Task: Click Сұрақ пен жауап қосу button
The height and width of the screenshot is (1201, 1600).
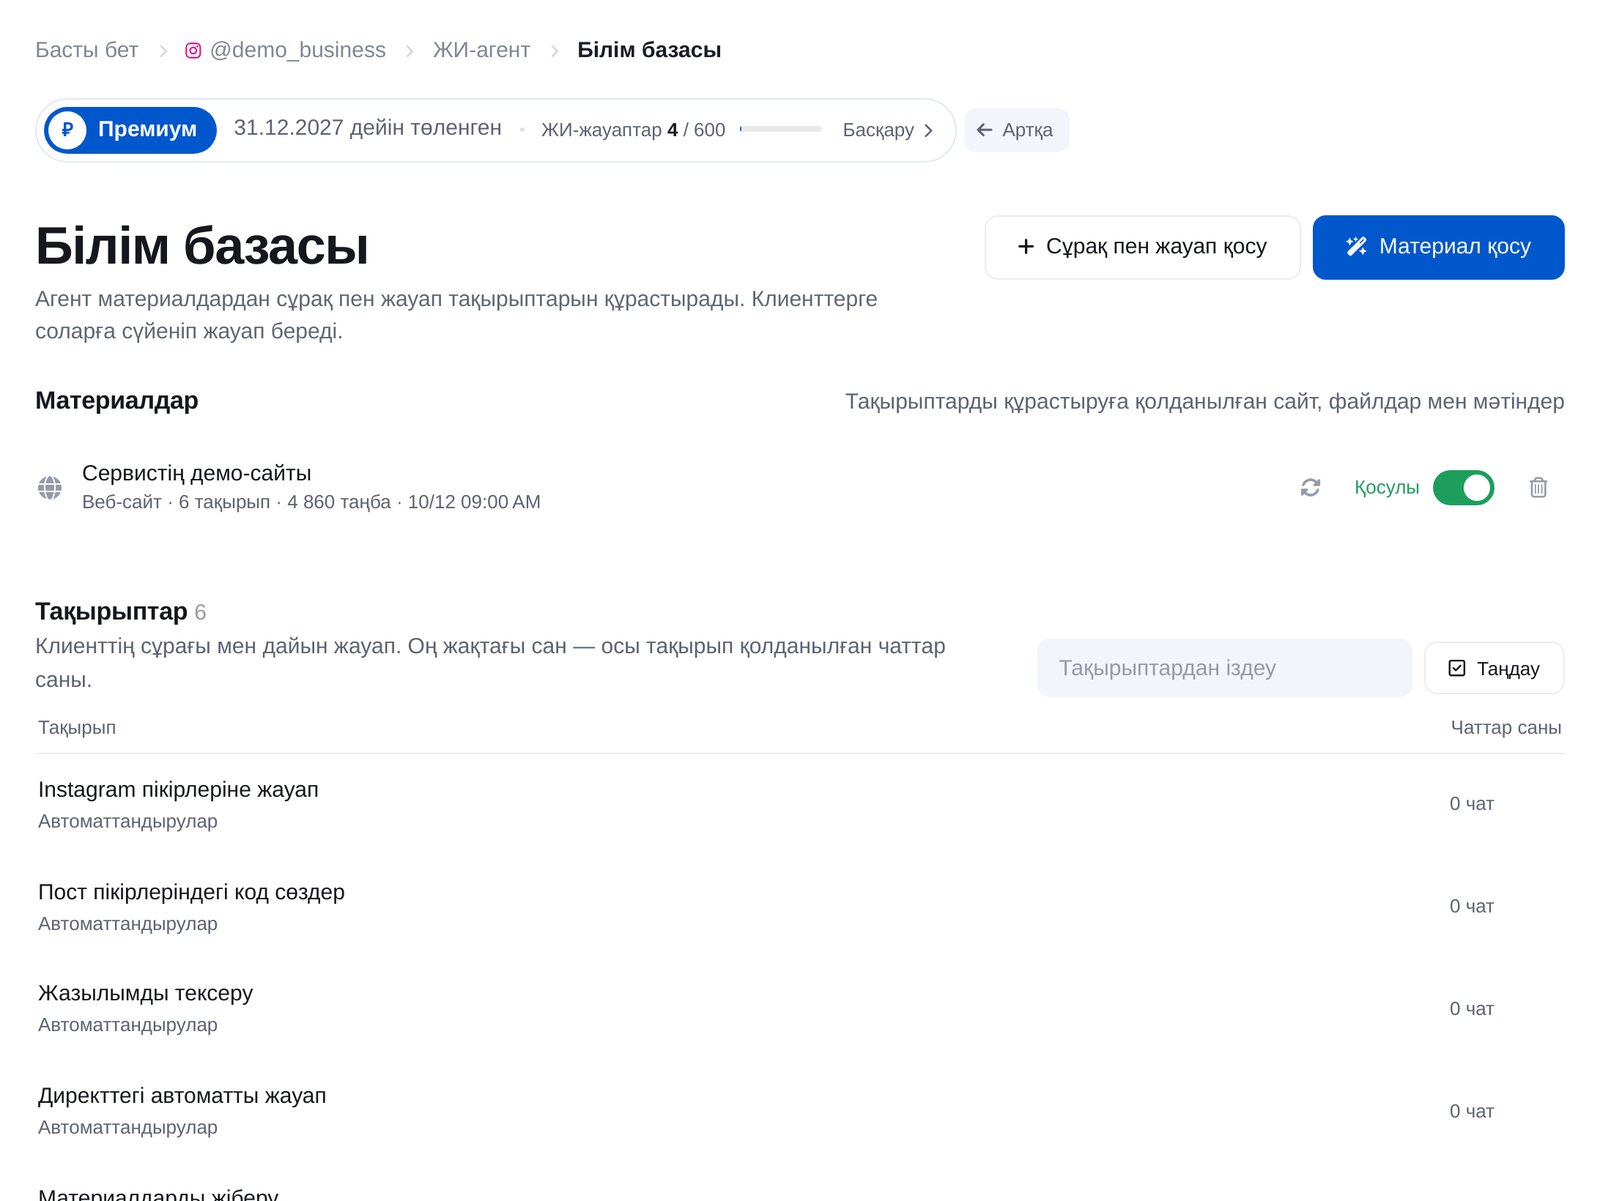Action: pos(1142,247)
